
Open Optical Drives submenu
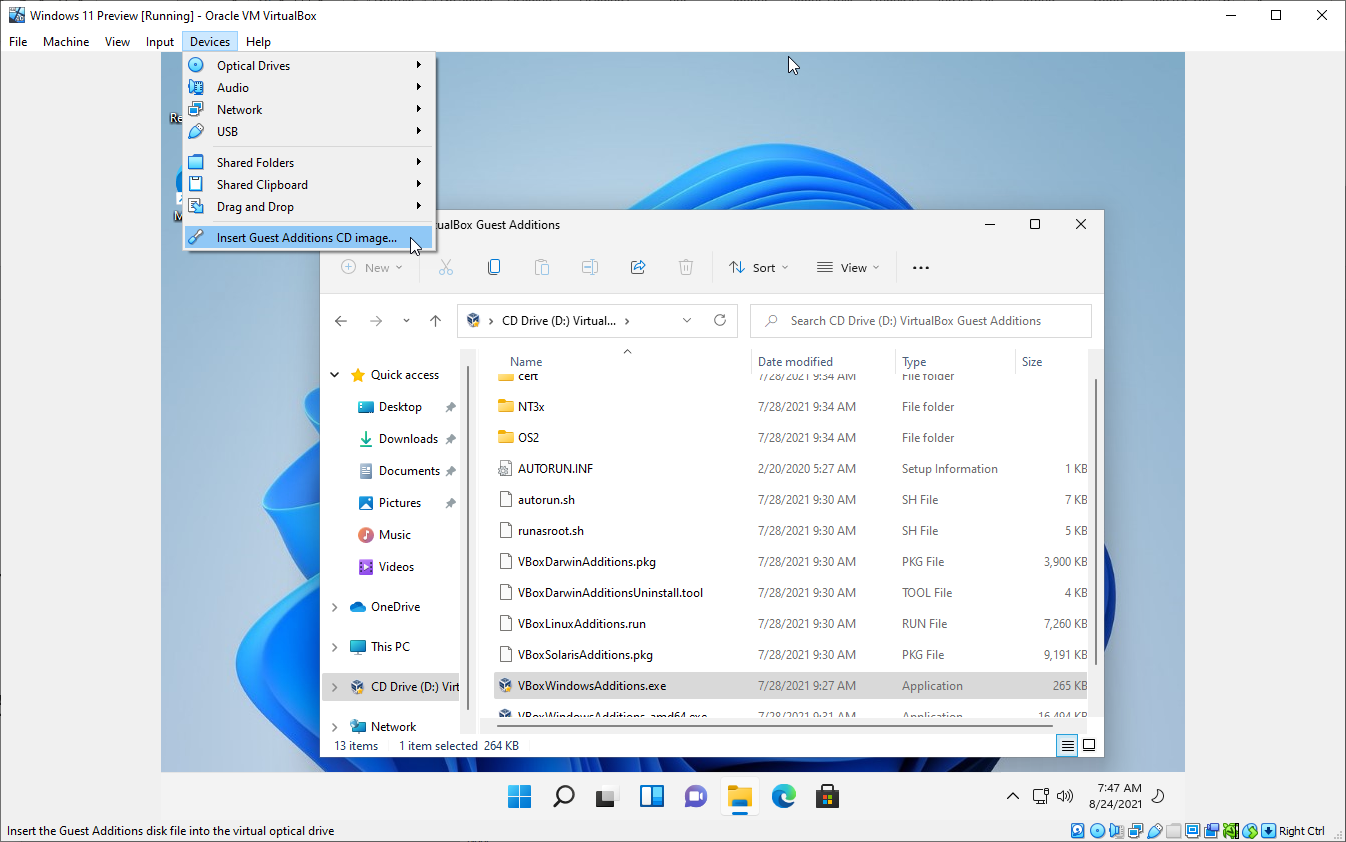(309, 65)
